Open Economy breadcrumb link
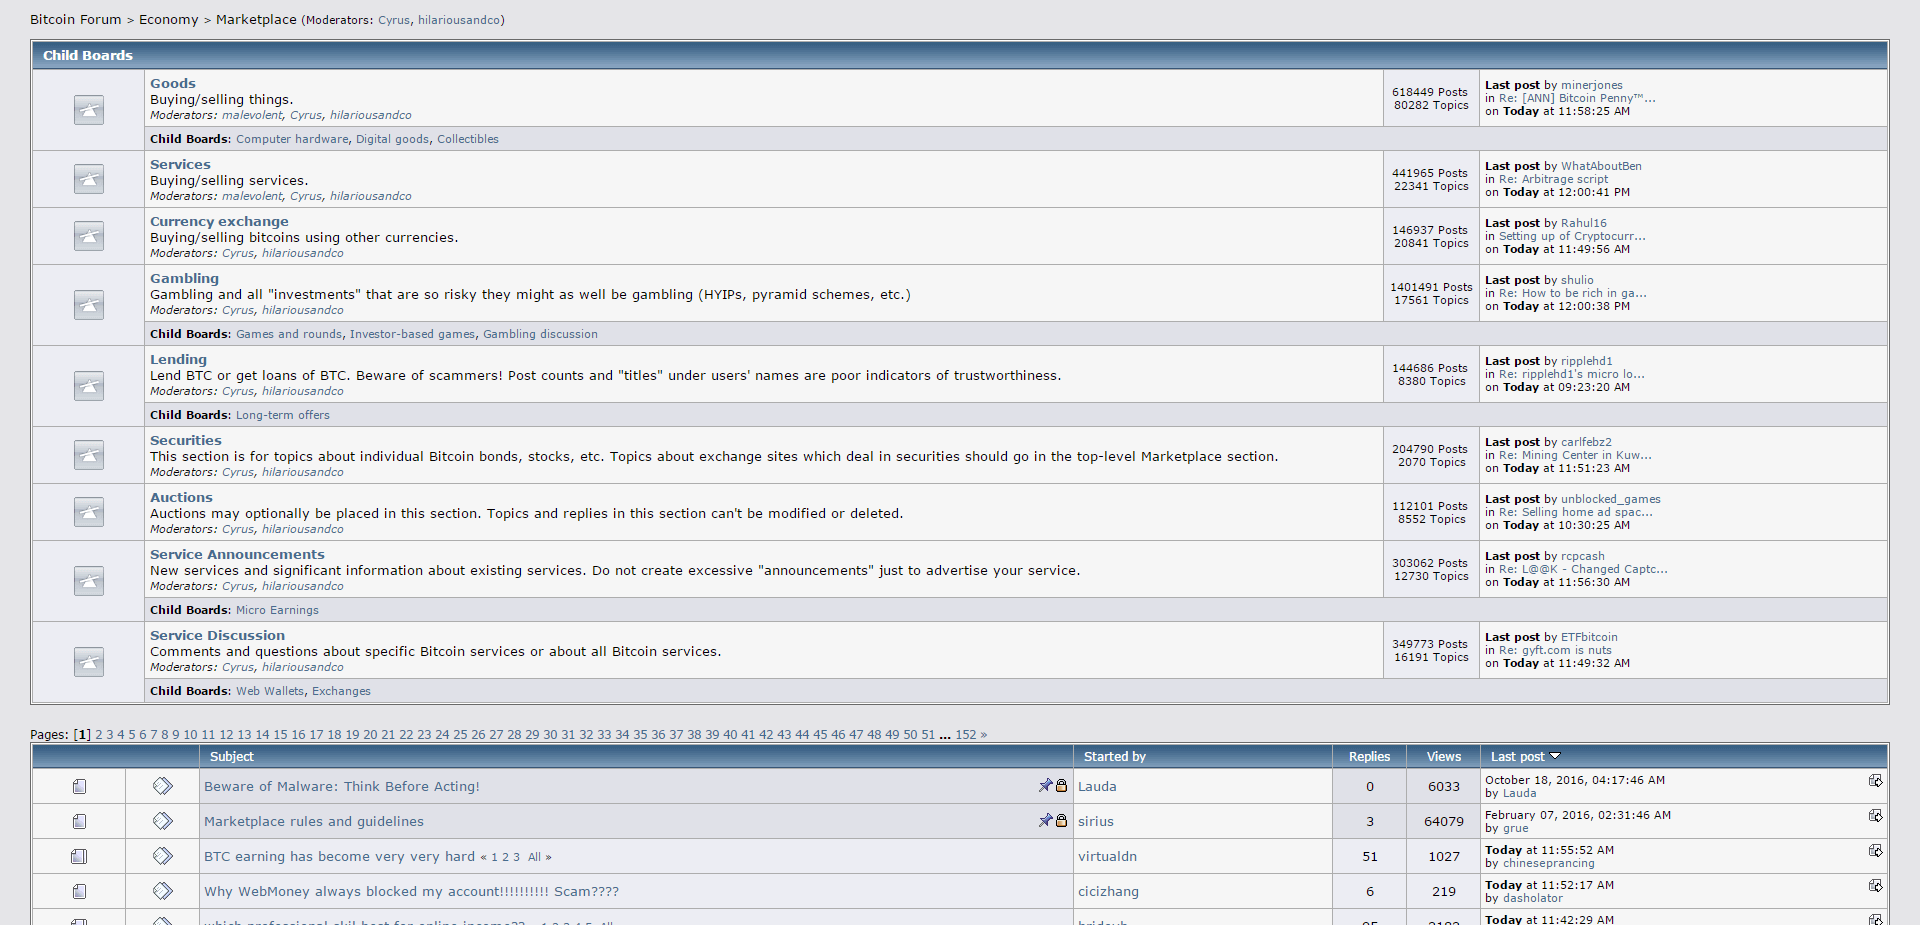Viewport: 1920px width, 925px height. pyautogui.click(x=168, y=19)
